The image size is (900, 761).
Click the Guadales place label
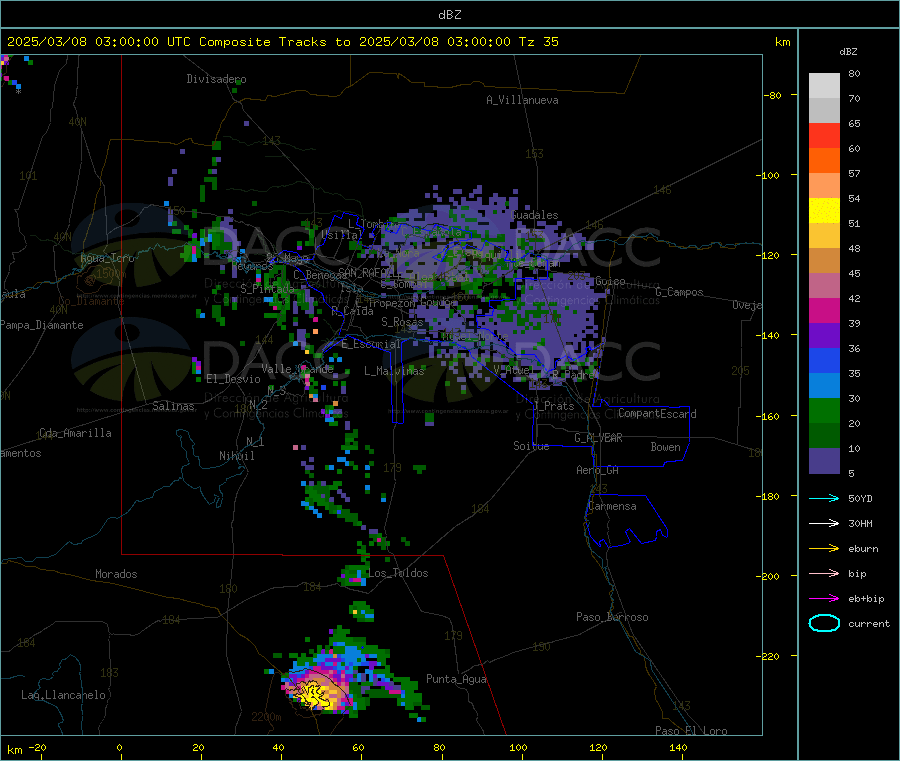pyautogui.click(x=534, y=215)
